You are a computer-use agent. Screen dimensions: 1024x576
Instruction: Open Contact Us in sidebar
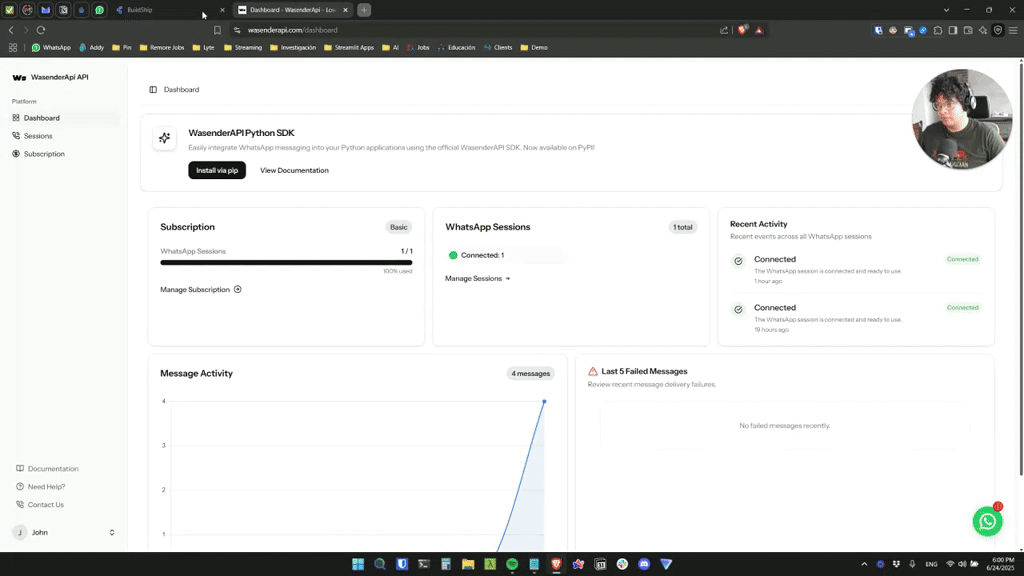[x=40, y=505]
